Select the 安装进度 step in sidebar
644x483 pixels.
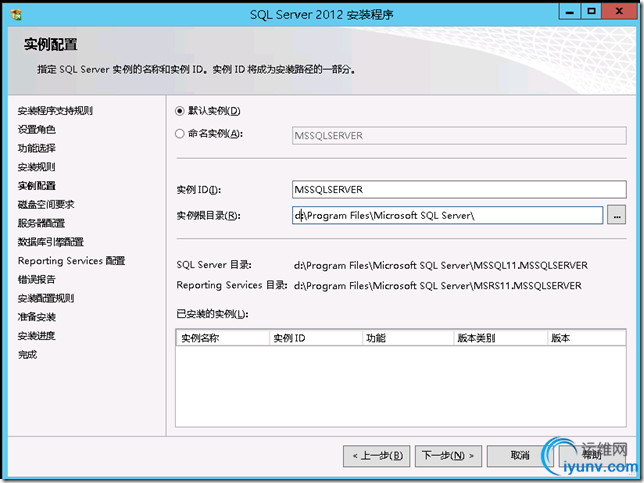pos(37,336)
